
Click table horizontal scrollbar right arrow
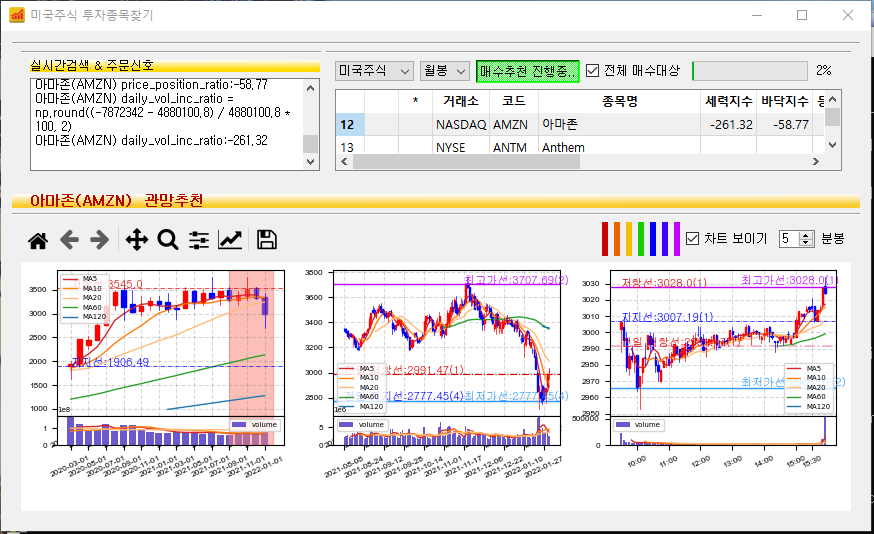(x=816, y=162)
